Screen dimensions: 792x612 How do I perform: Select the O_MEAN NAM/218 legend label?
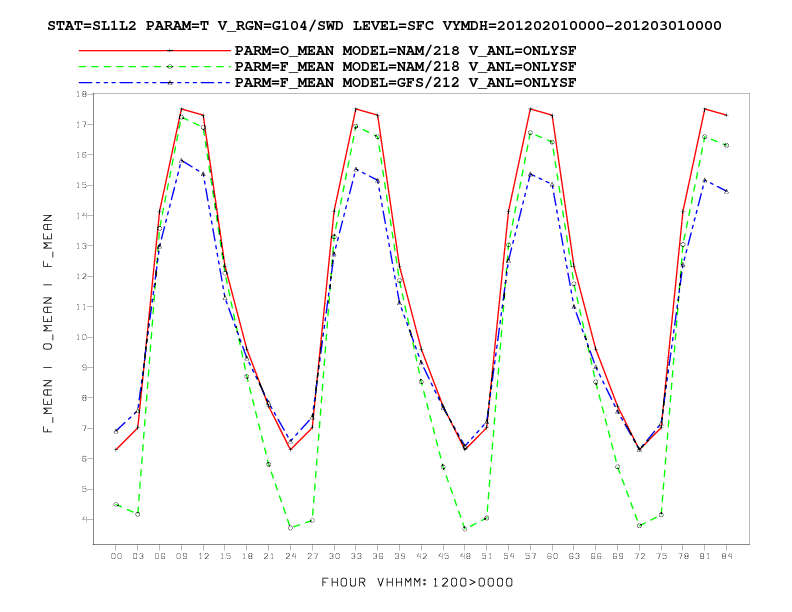coord(405,51)
